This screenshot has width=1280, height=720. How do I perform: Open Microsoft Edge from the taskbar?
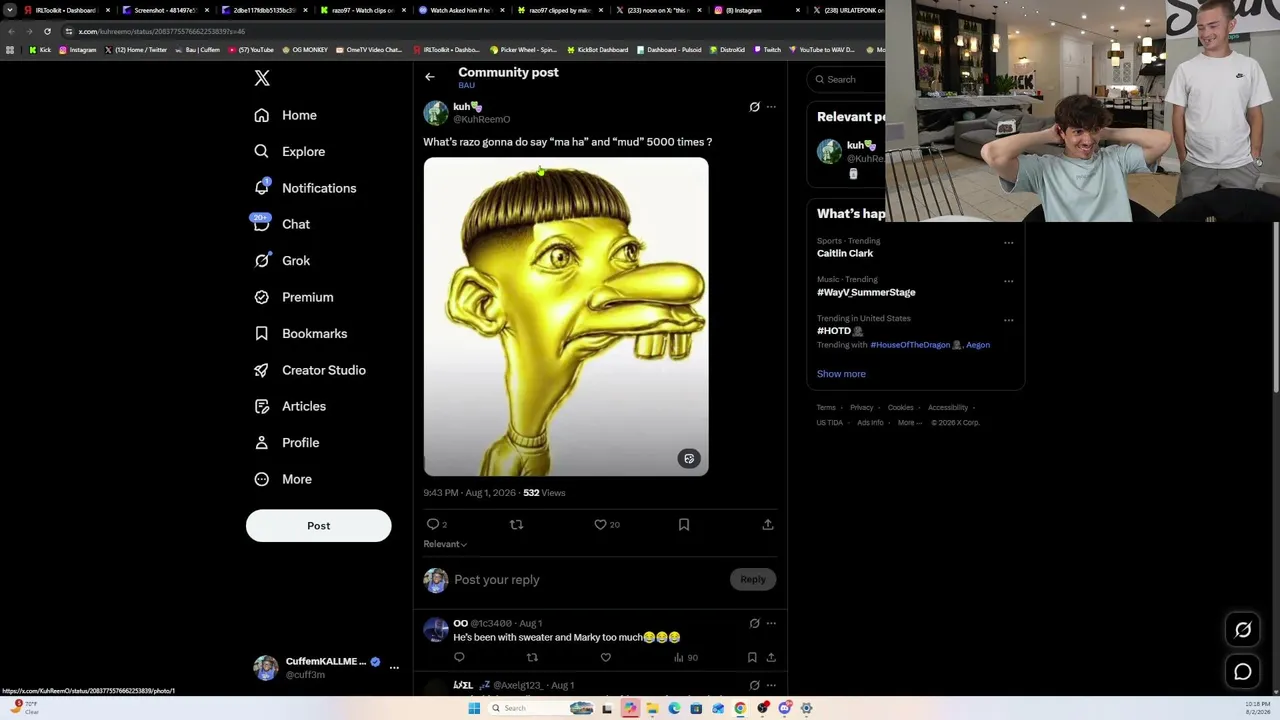click(674, 708)
